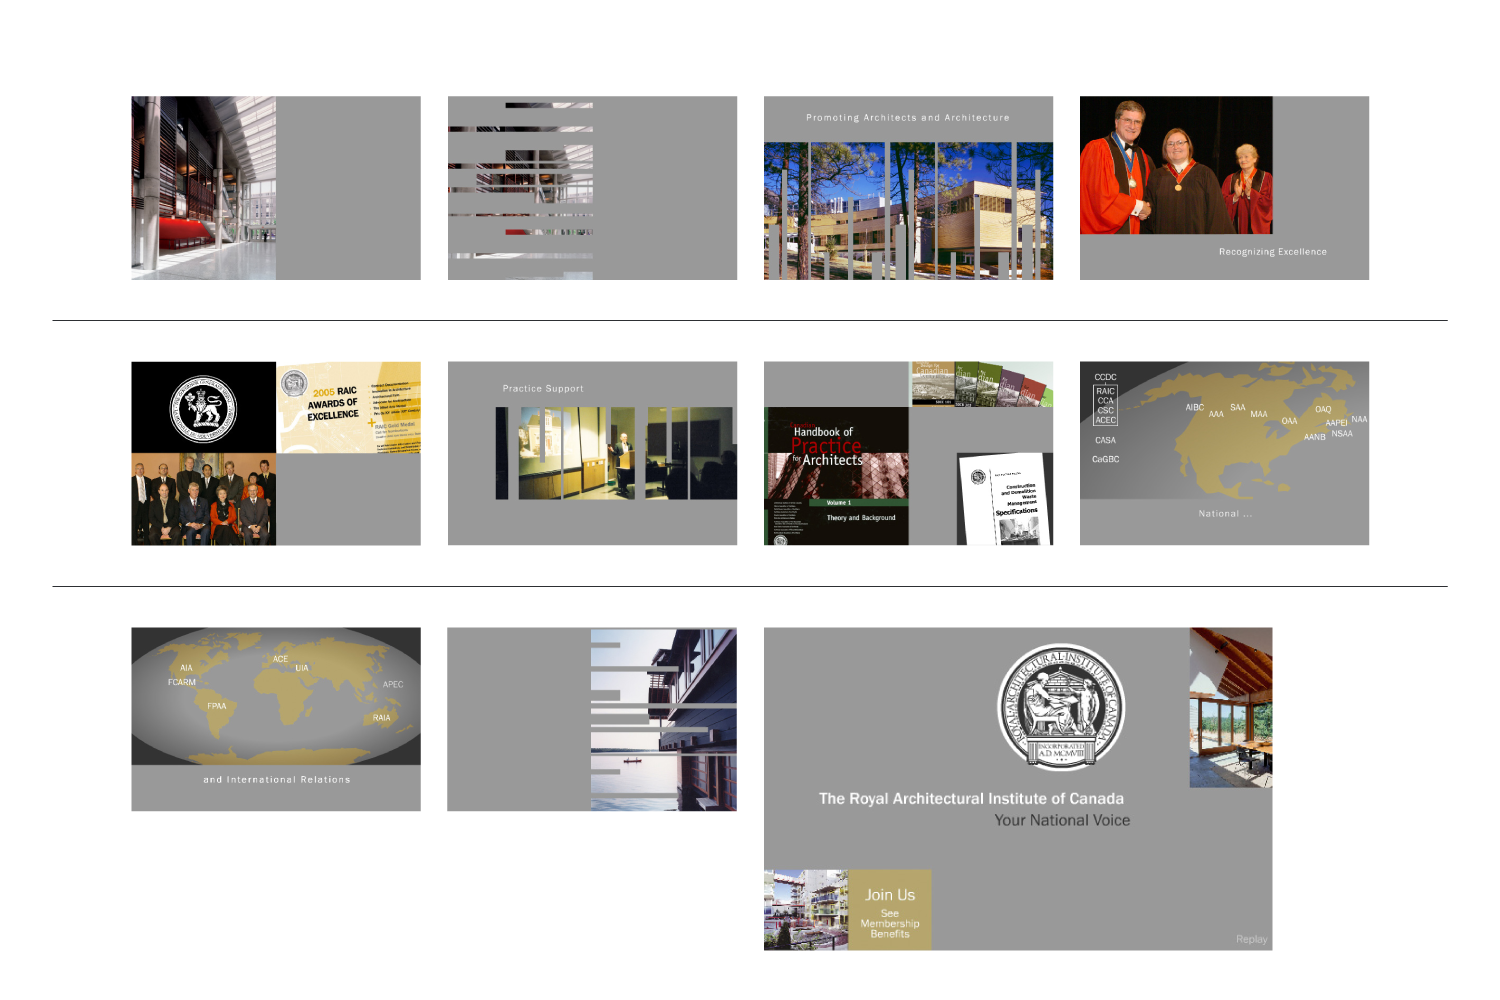Viewport: 1500px width, 1000px height.
Task: Click the CCDC label on the map frame
Action: coord(1105,377)
